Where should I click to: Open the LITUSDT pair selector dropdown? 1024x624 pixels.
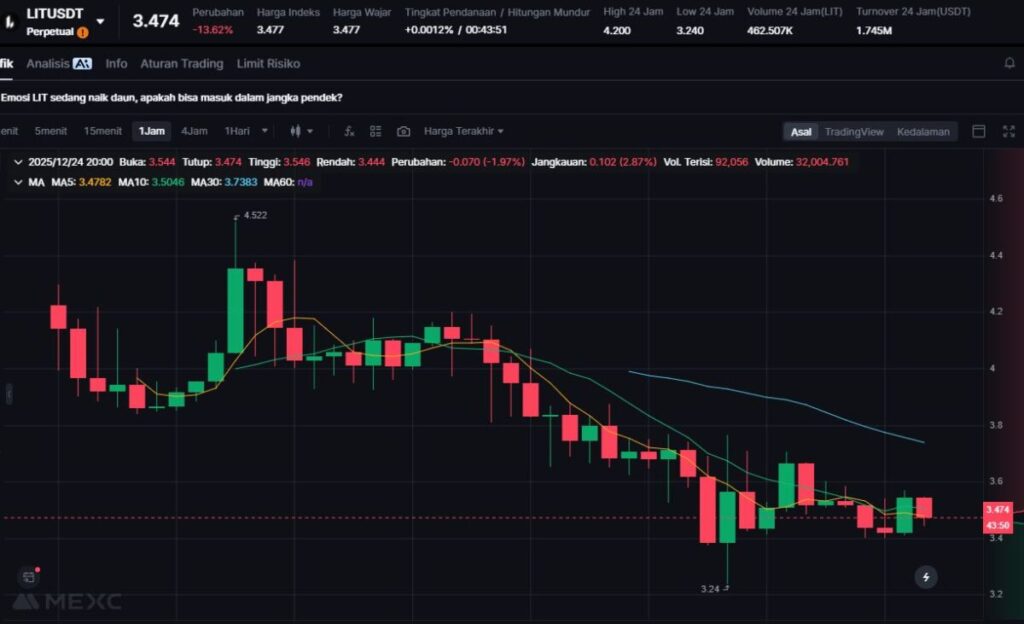point(100,21)
